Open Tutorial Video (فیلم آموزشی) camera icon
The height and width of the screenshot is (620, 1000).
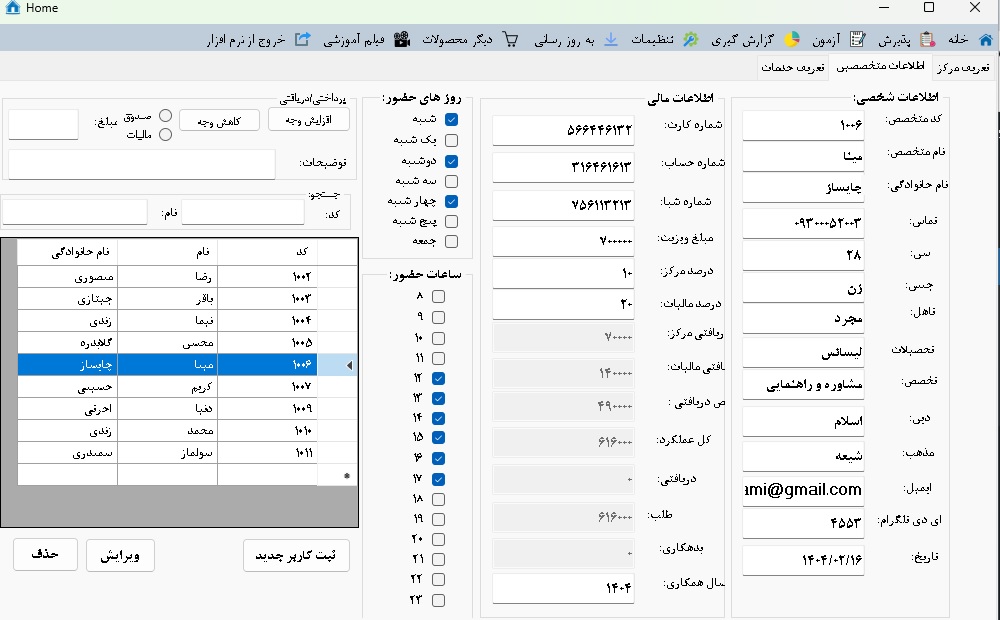tap(402, 40)
